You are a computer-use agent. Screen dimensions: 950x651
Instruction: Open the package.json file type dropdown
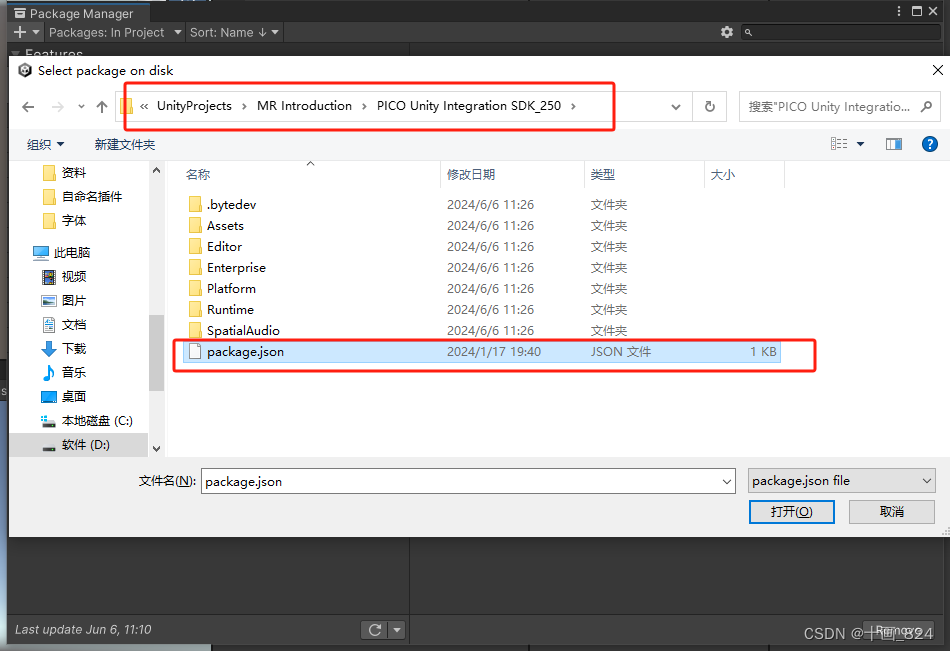click(842, 481)
